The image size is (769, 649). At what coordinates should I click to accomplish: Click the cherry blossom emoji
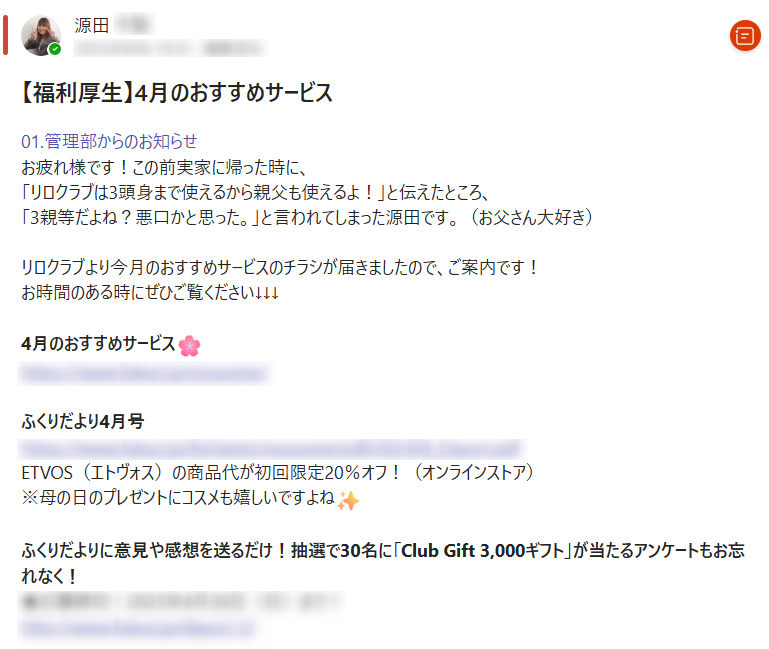tap(189, 346)
